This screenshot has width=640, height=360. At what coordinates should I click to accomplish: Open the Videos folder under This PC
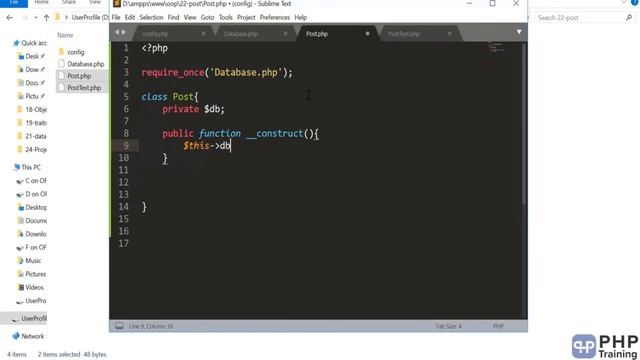coord(31,287)
